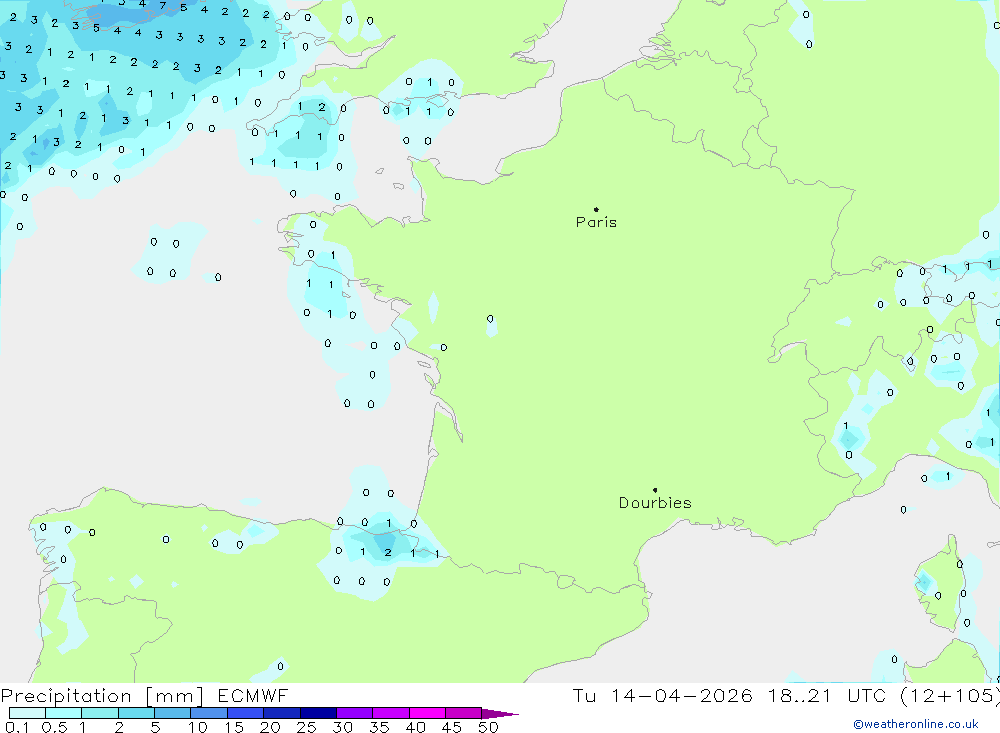Click the 'Precipitation [mm]' title text
Screen dimensions: 1000x733
click(102, 696)
